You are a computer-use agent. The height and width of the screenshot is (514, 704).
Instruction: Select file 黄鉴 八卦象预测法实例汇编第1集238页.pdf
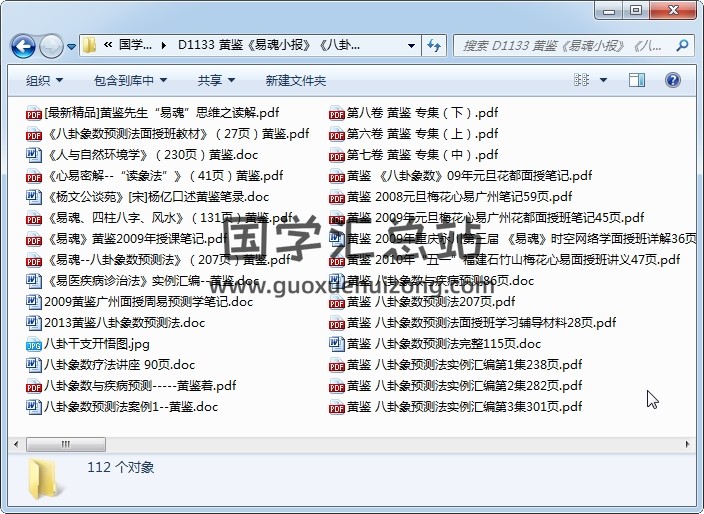click(x=464, y=365)
